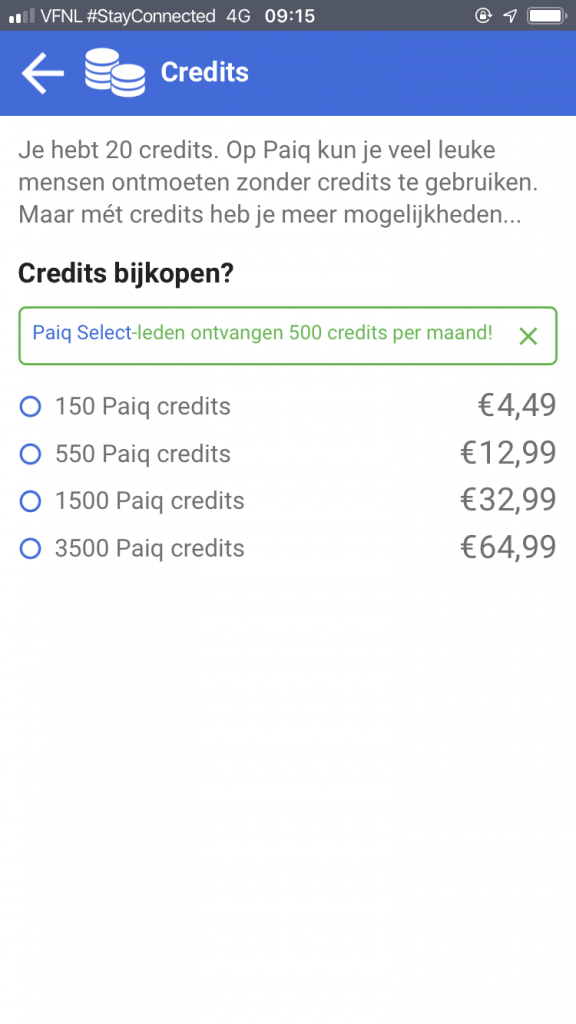Tap the X to dismiss the Paiq Select banner
Image resolution: width=576 pixels, height=1024 pixels.
528,336
